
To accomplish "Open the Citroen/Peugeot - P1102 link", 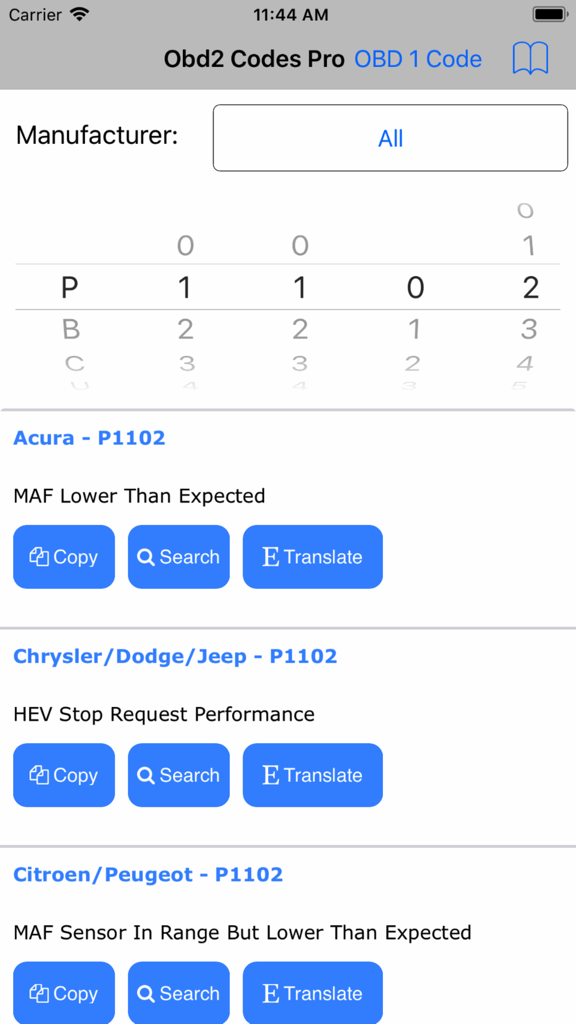I will click(148, 874).
